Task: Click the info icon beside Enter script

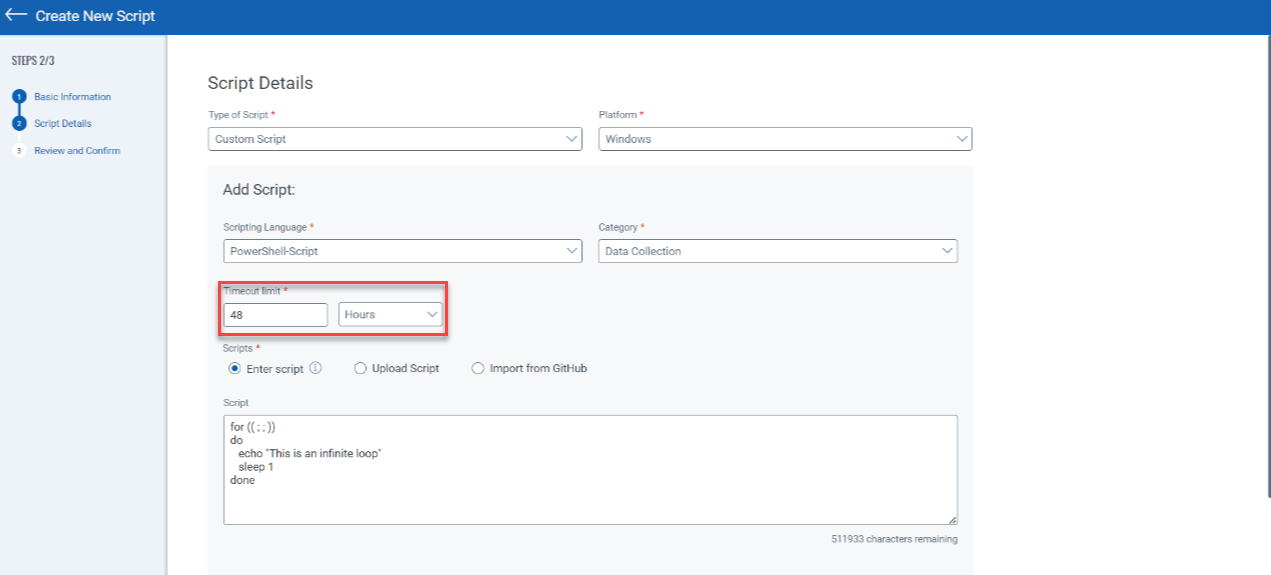Action: point(315,368)
